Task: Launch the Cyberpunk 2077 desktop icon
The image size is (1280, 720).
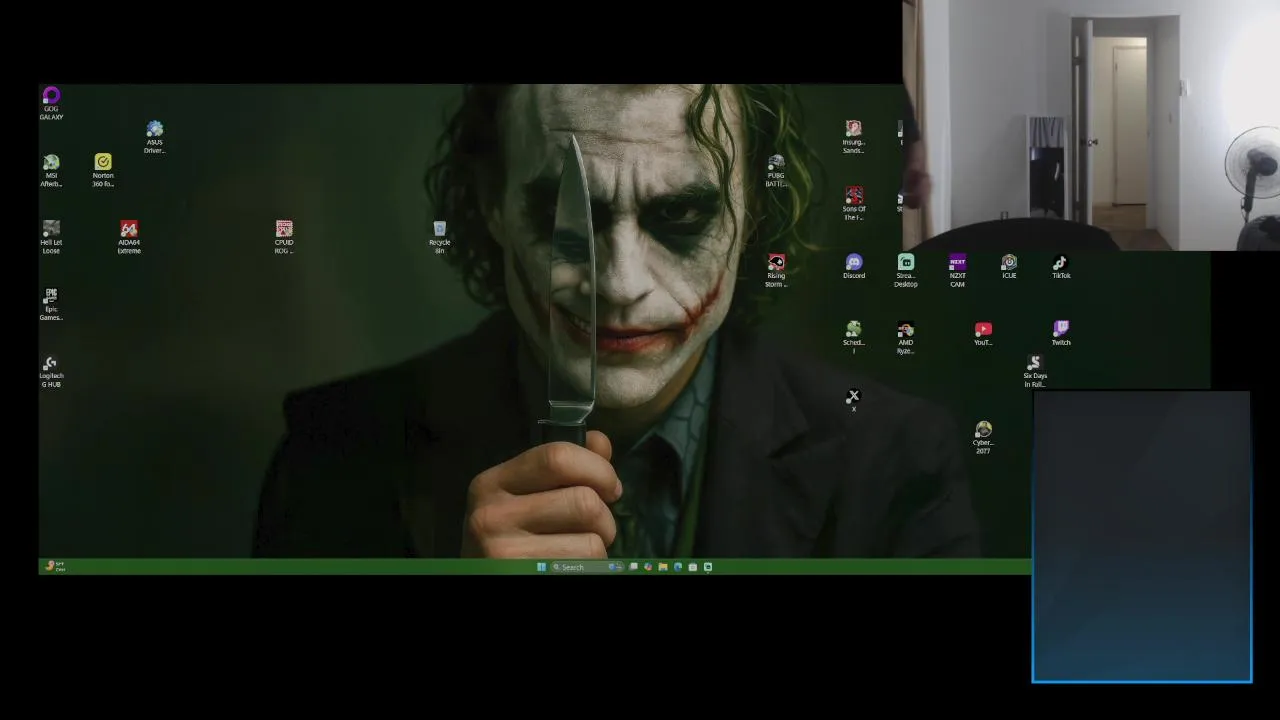Action: point(983,437)
